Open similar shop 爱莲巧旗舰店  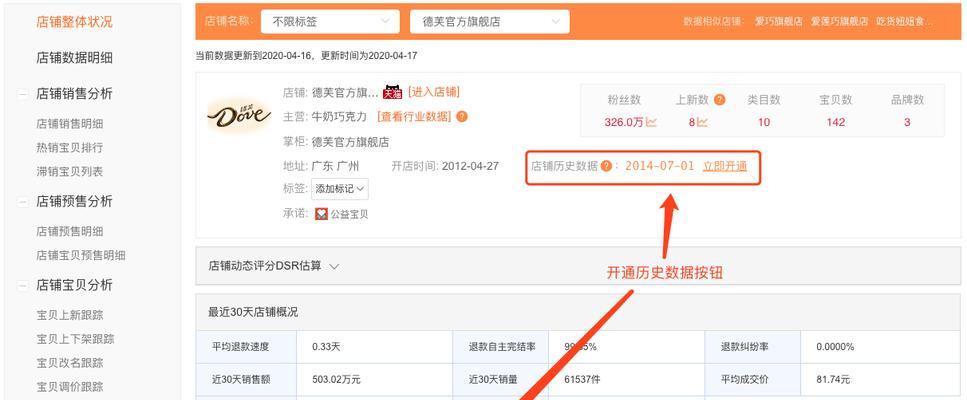point(839,21)
